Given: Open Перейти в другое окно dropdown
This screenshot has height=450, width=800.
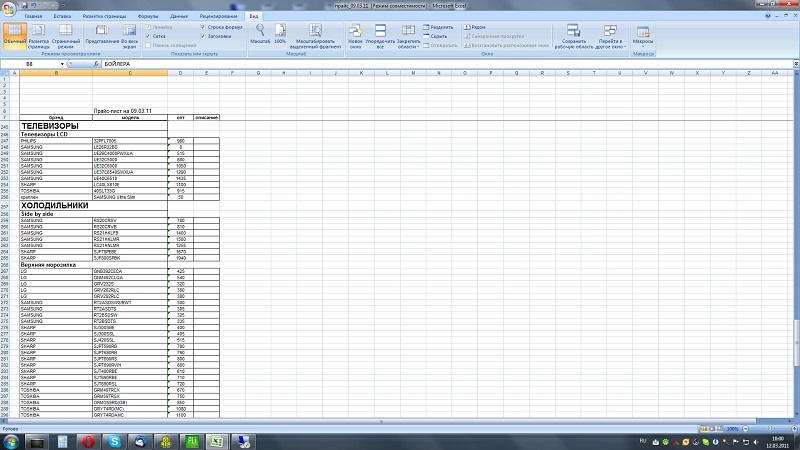Looking at the screenshot, I should pyautogui.click(x=611, y=36).
